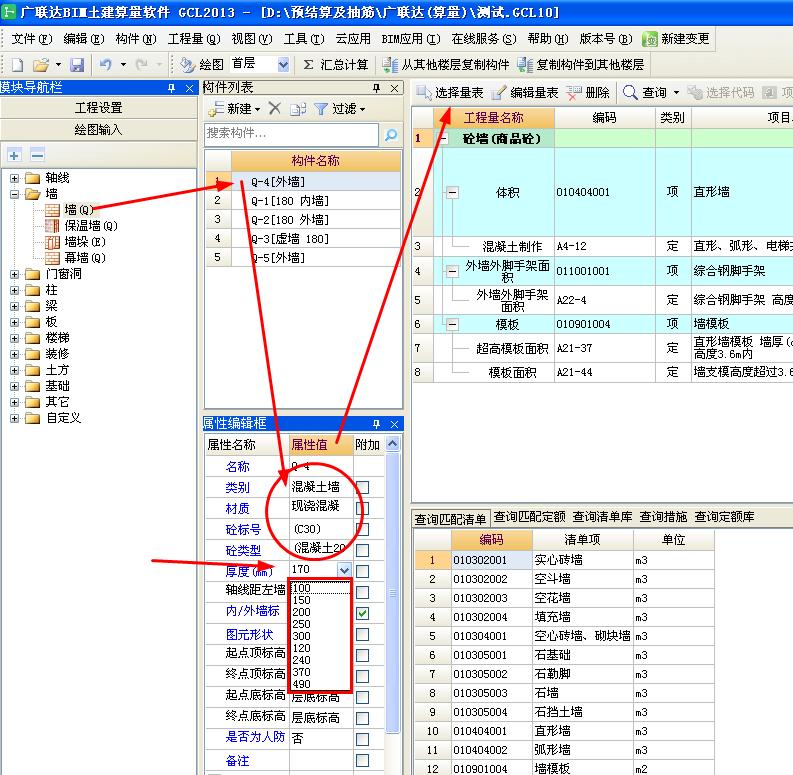Viewport: 793px width, 775px height.
Task: Expand the 柱 tree folder
Action: tap(14, 290)
